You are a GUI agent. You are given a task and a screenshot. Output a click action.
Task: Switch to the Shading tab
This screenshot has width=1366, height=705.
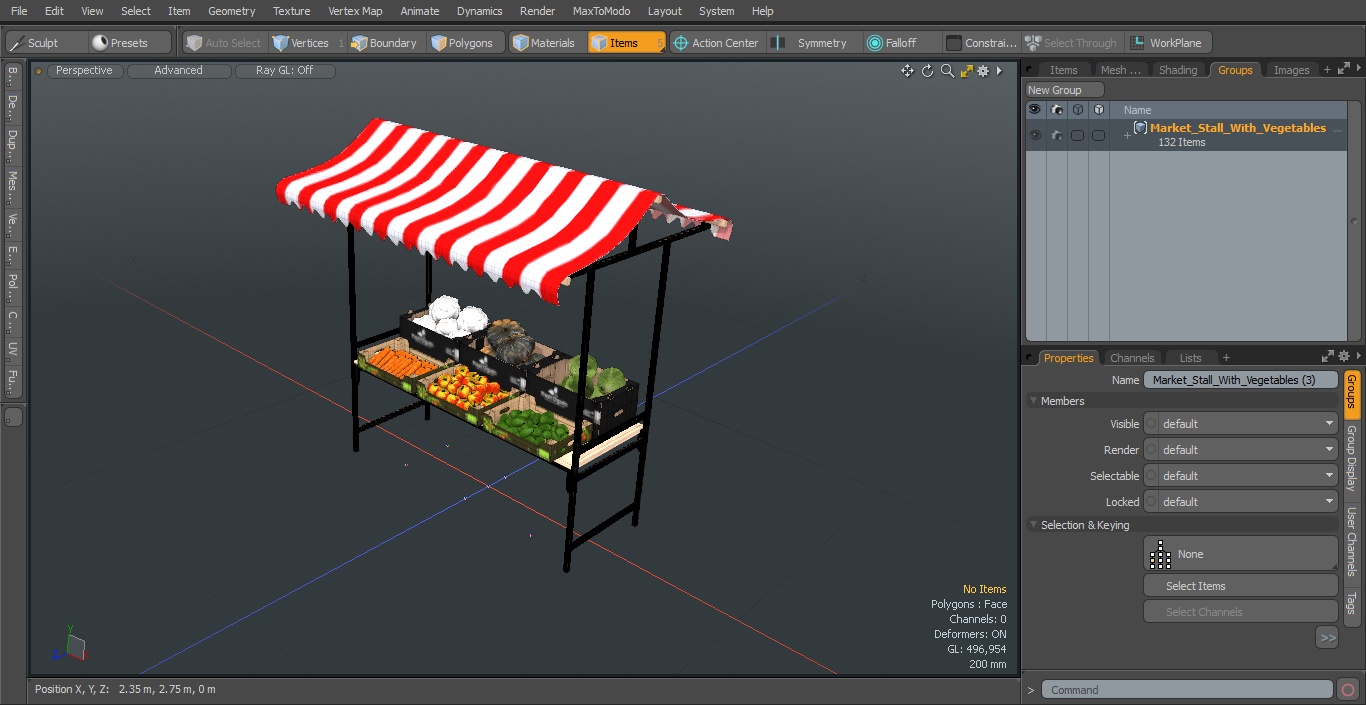point(1178,70)
